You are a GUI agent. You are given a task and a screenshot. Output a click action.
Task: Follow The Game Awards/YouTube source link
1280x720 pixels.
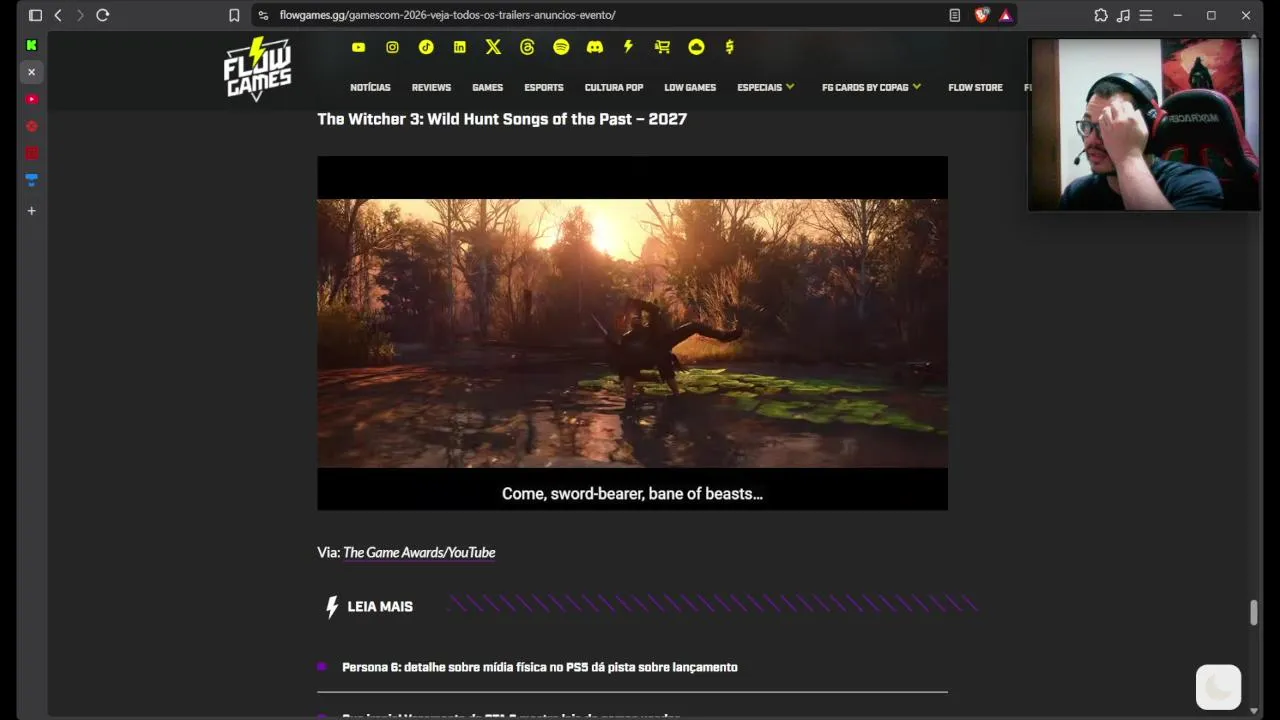point(419,552)
